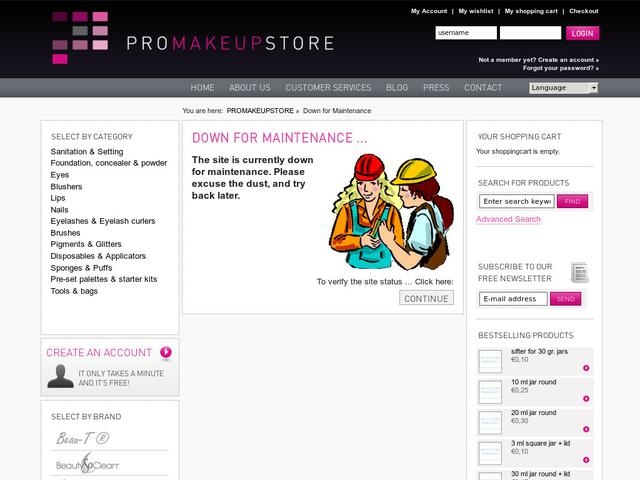
Task: Click the person silhouette icon
Action: (x=60, y=376)
